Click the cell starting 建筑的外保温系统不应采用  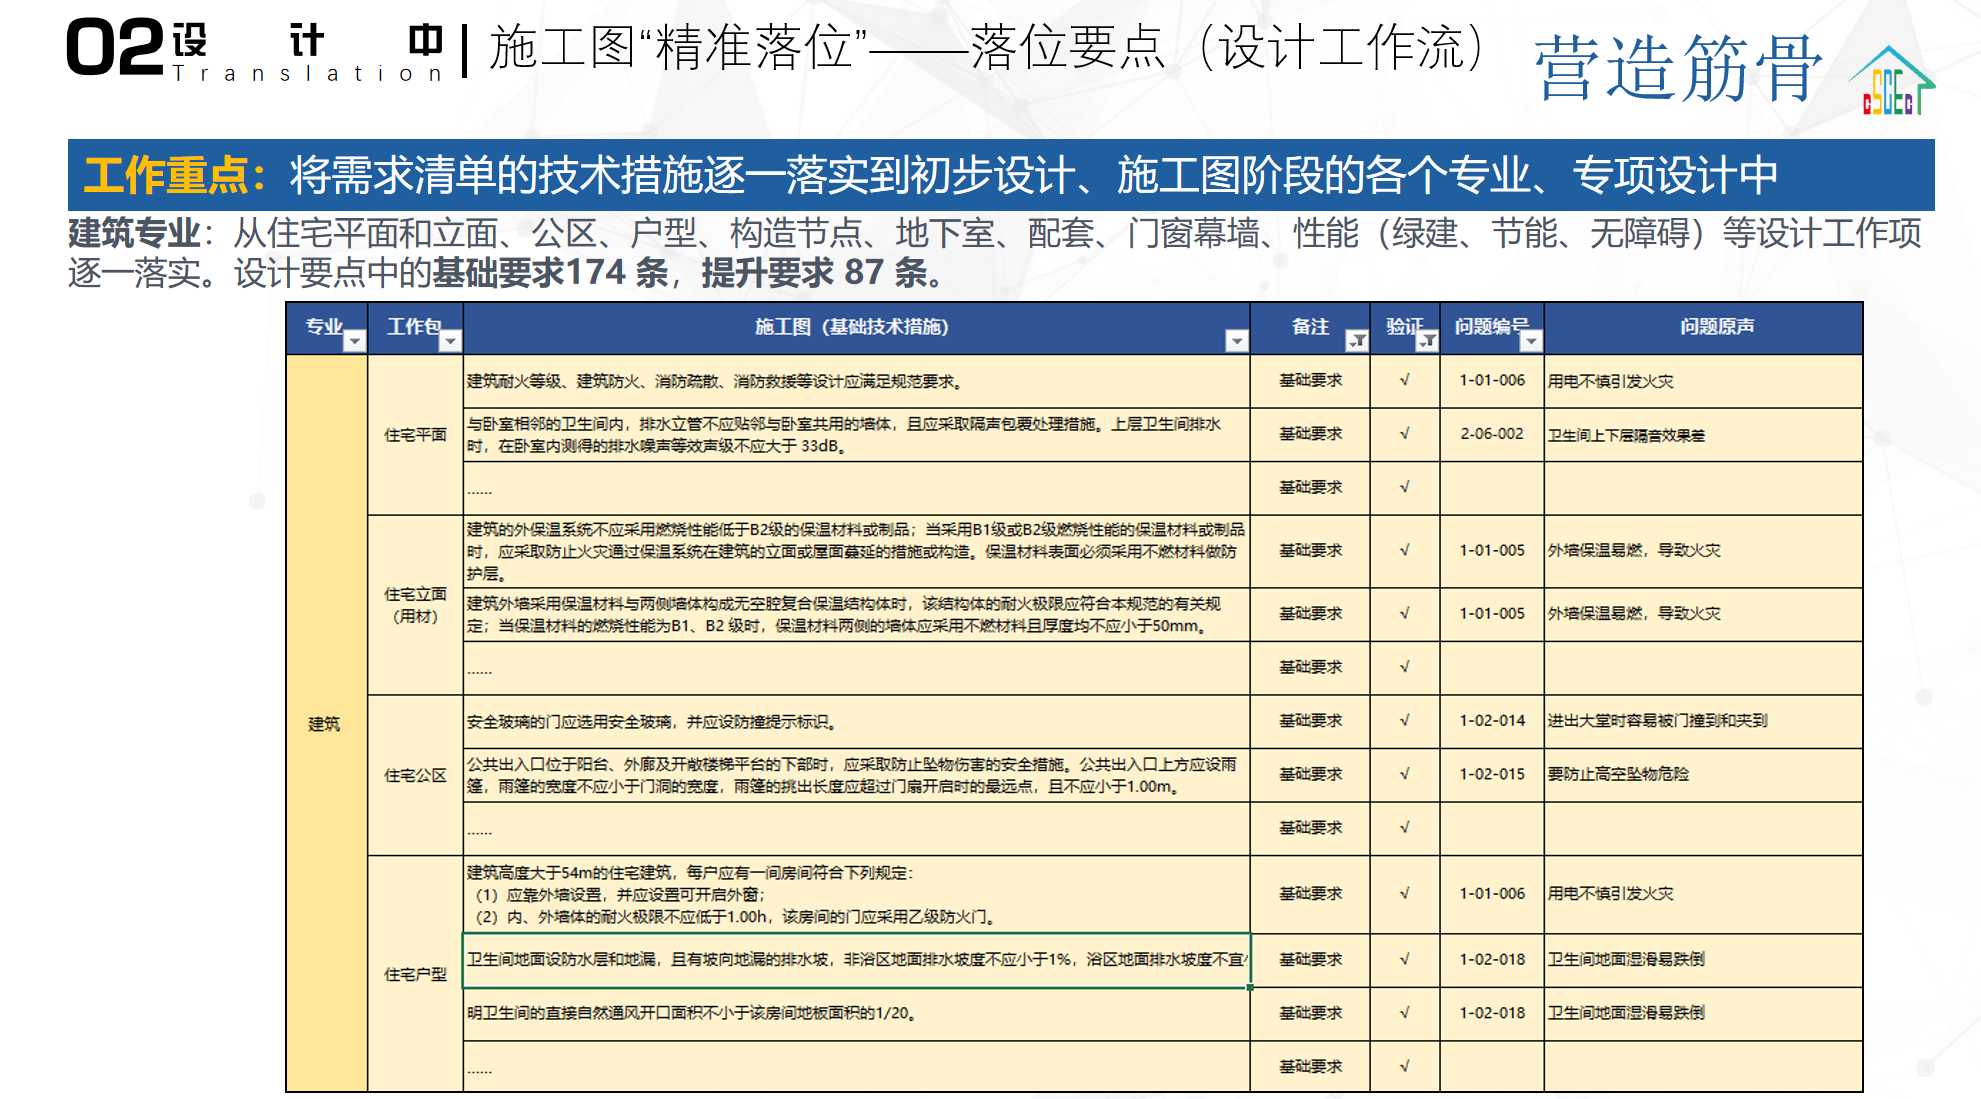[856, 551]
